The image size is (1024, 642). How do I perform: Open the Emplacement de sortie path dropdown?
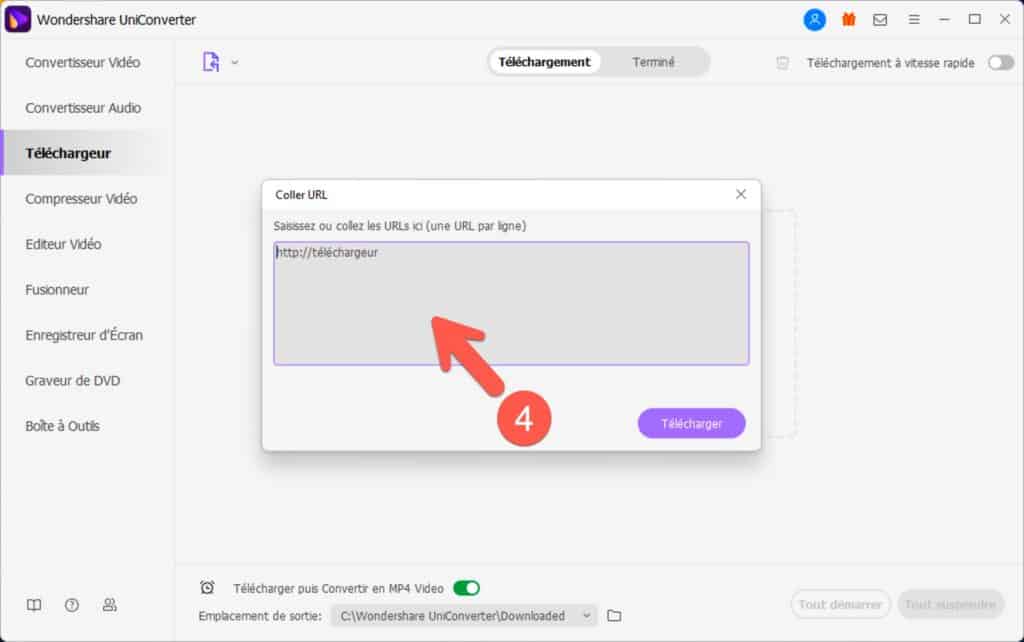[x=464, y=616]
